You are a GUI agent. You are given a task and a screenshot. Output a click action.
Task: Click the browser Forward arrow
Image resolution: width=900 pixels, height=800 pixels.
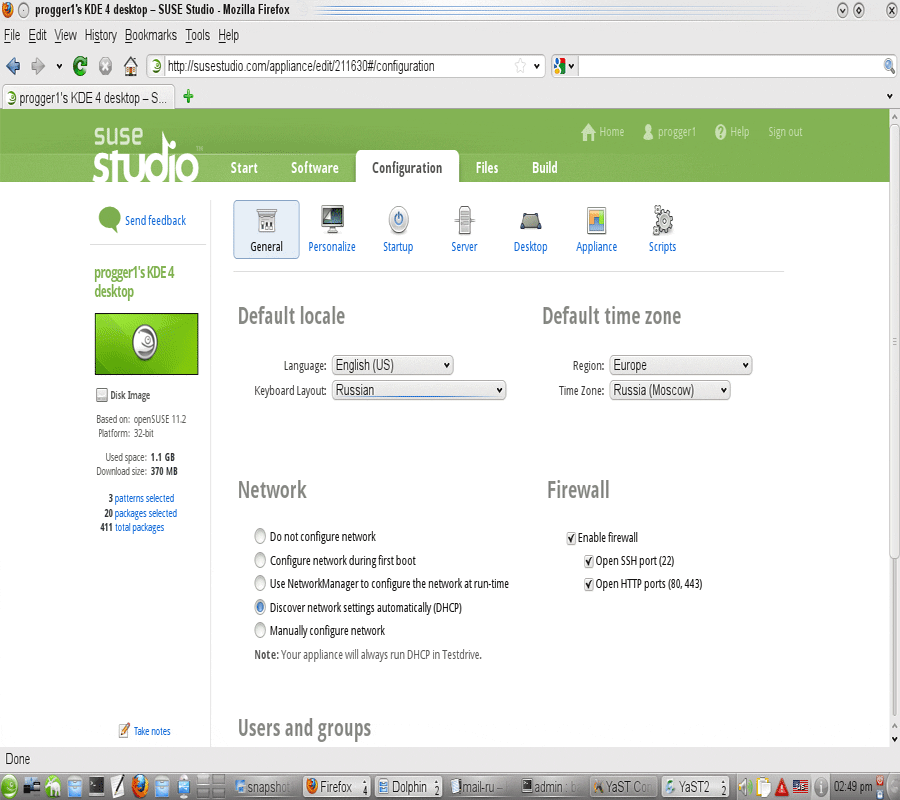click(x=38, y=67)
